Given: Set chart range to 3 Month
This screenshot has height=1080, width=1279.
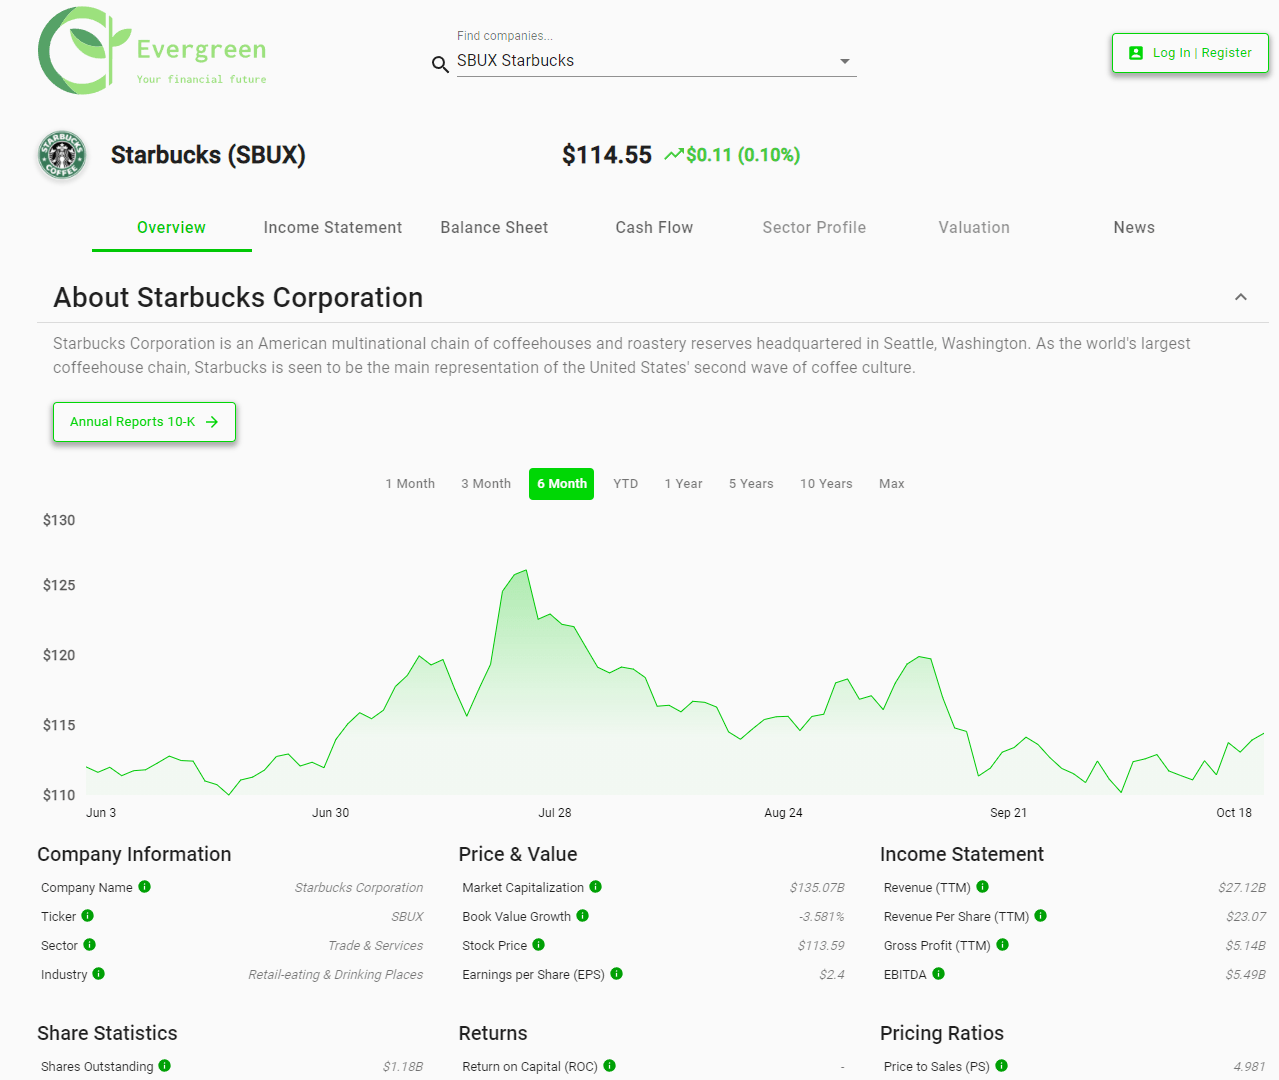Looking at the screenshot, I should 486,484.
